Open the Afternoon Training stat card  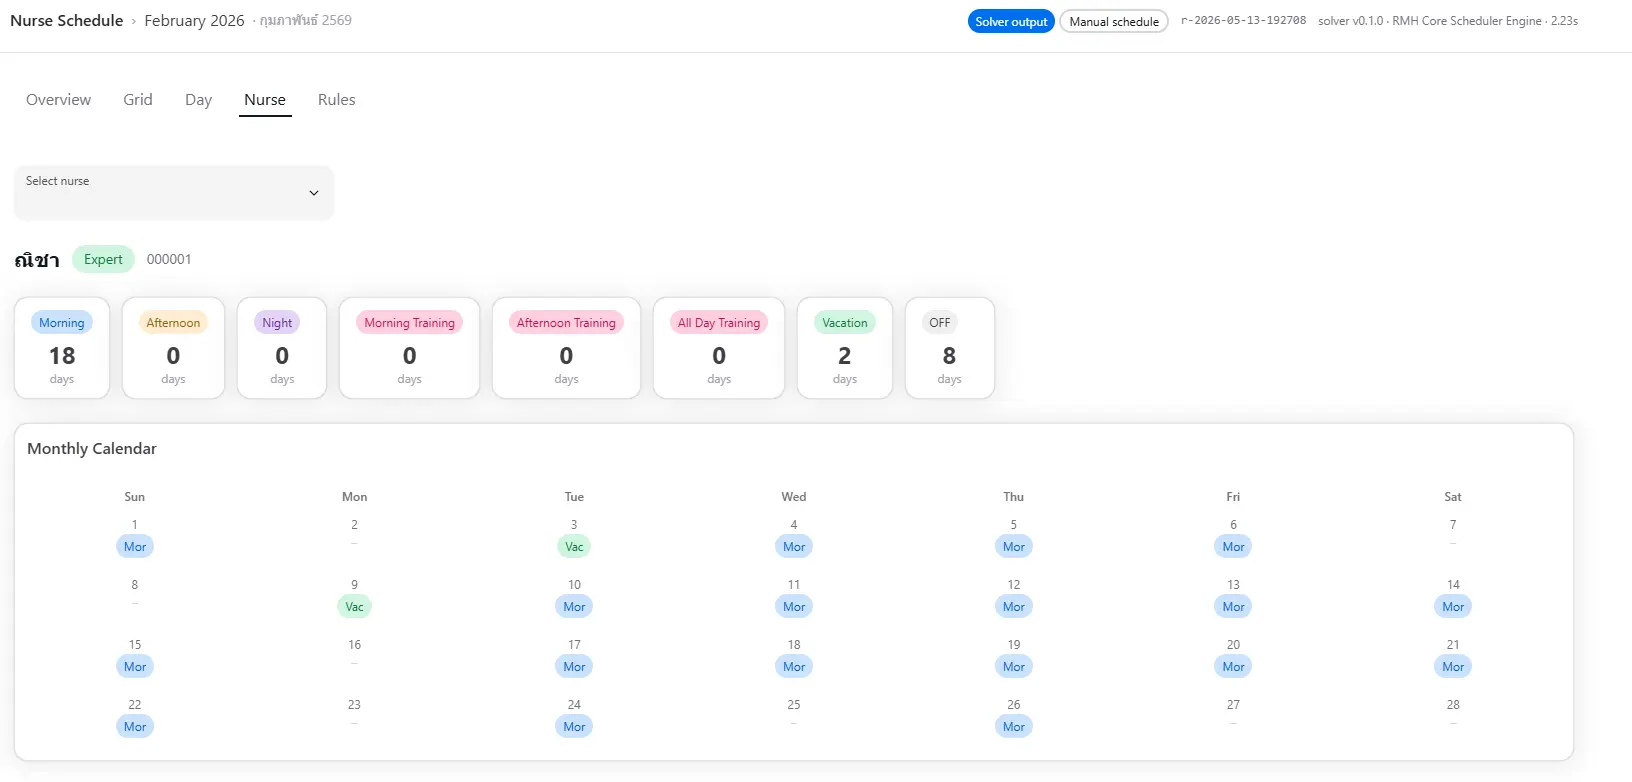coord(566,348)
